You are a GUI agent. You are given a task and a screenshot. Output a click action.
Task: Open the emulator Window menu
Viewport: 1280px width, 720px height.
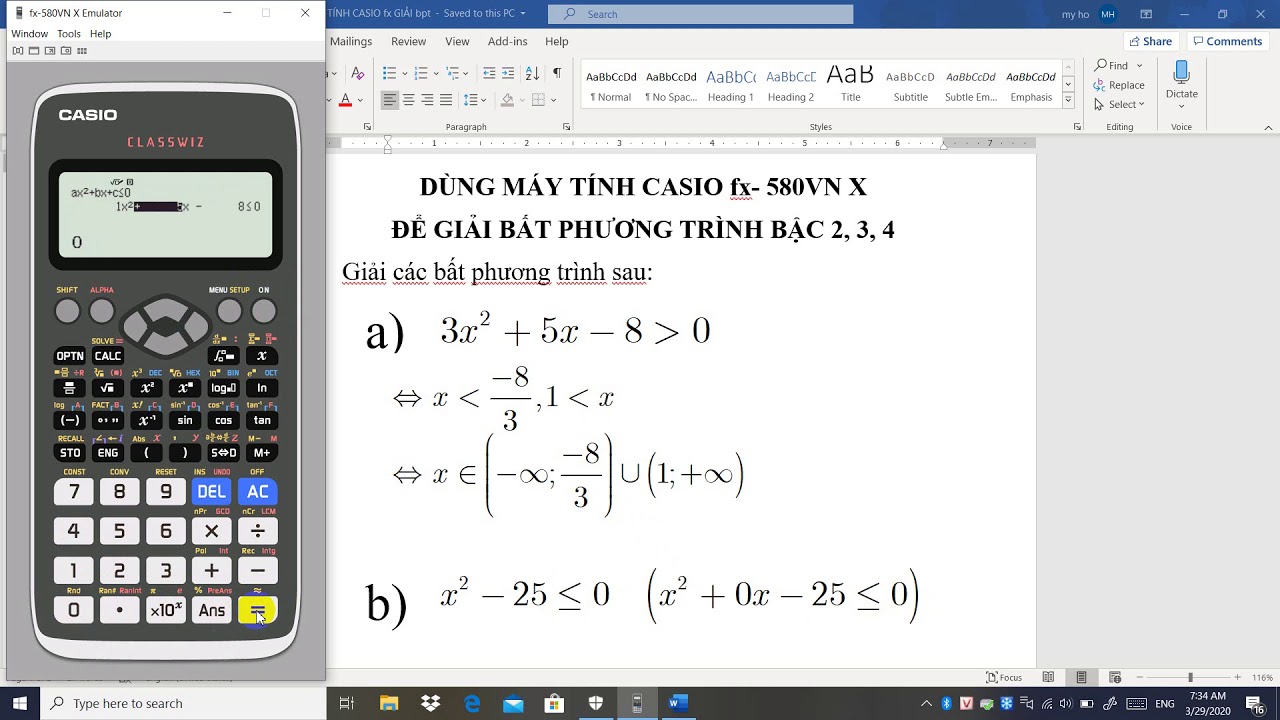click(30, 33)
